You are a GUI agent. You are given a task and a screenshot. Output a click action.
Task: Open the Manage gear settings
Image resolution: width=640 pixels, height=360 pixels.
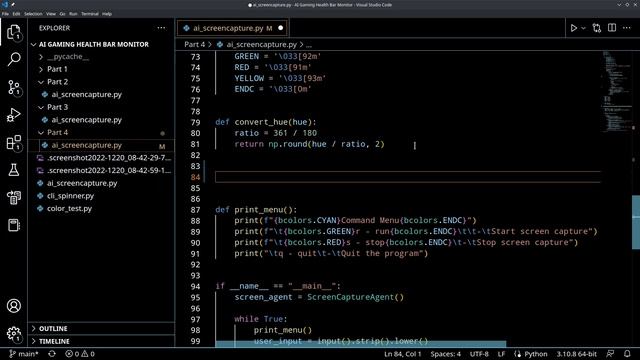pyautogui.click(x=13, y=333)
